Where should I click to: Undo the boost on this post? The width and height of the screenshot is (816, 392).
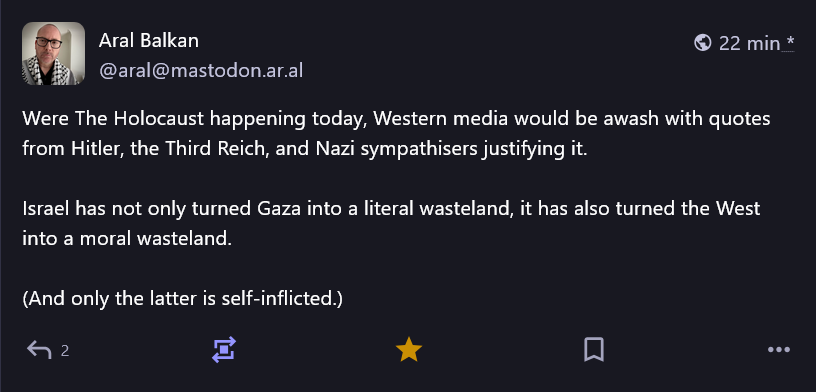click(x=224, y=350)
